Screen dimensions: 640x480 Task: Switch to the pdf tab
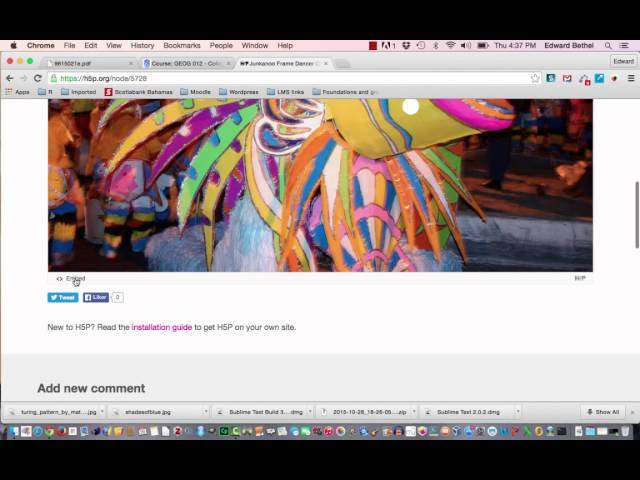click(88, 64)
